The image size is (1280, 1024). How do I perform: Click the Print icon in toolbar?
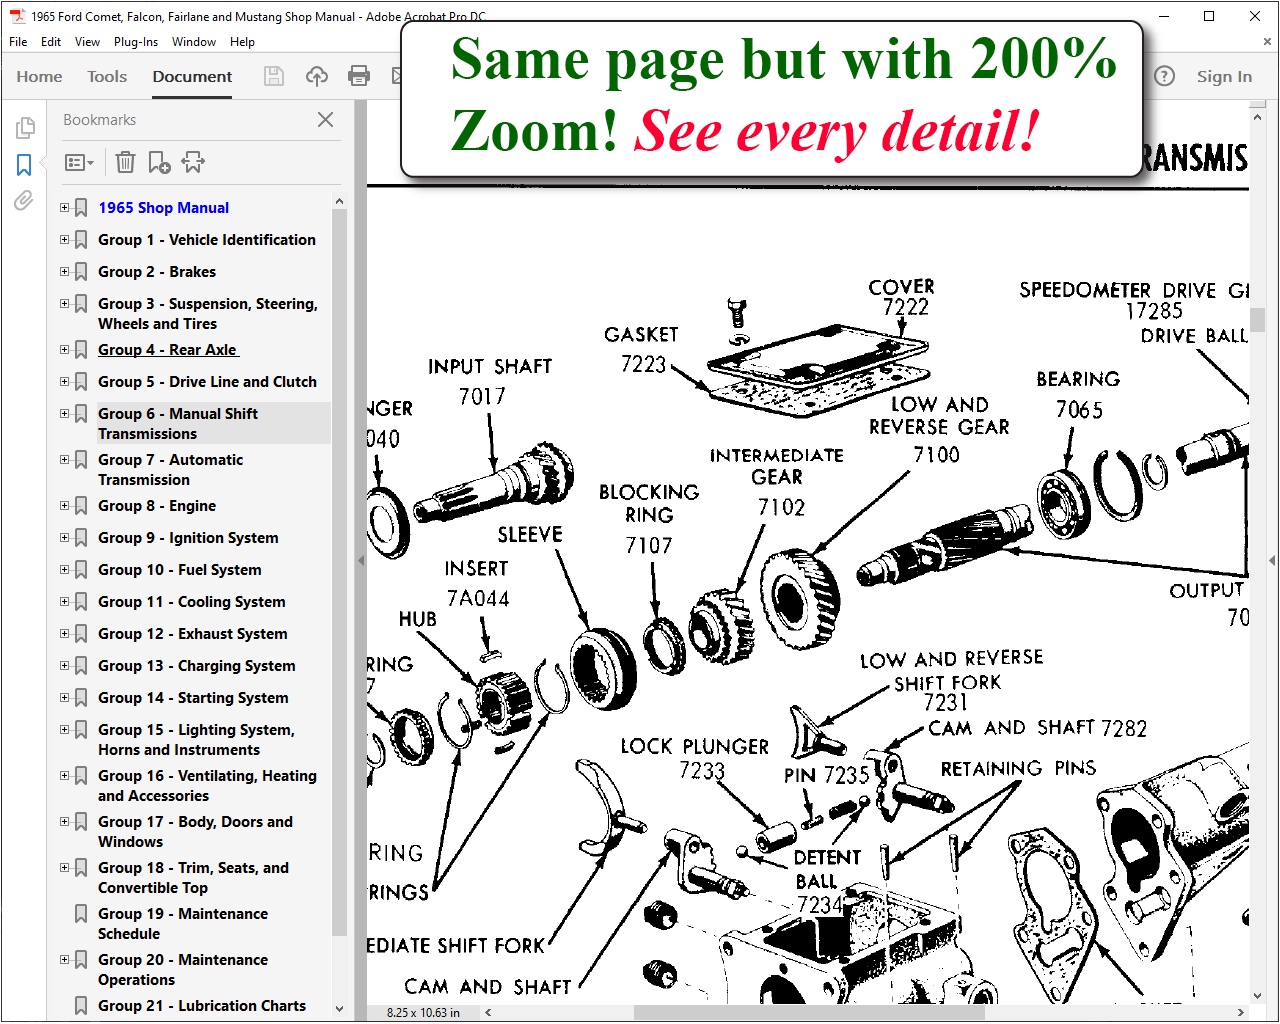[x=359, y=76]
